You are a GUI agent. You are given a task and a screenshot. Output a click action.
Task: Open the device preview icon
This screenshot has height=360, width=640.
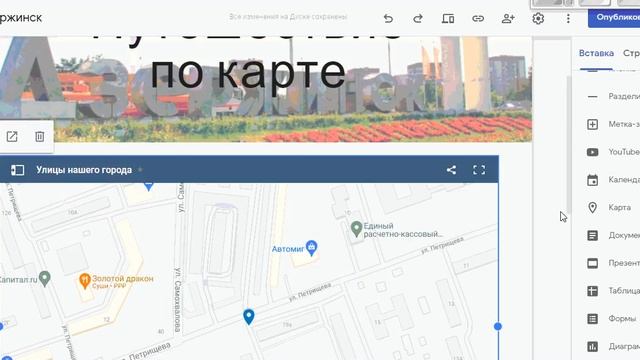[x=448, y=18]
